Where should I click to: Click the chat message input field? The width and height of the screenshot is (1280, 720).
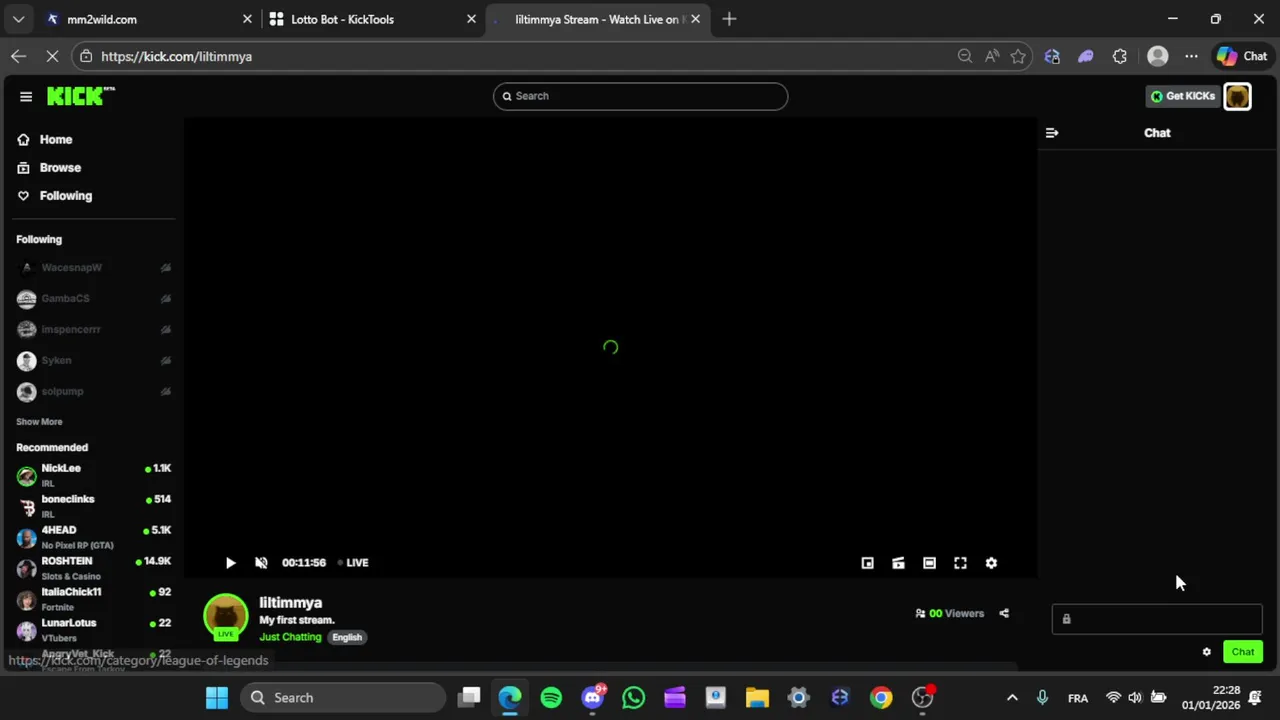[x=1157, y=619]
